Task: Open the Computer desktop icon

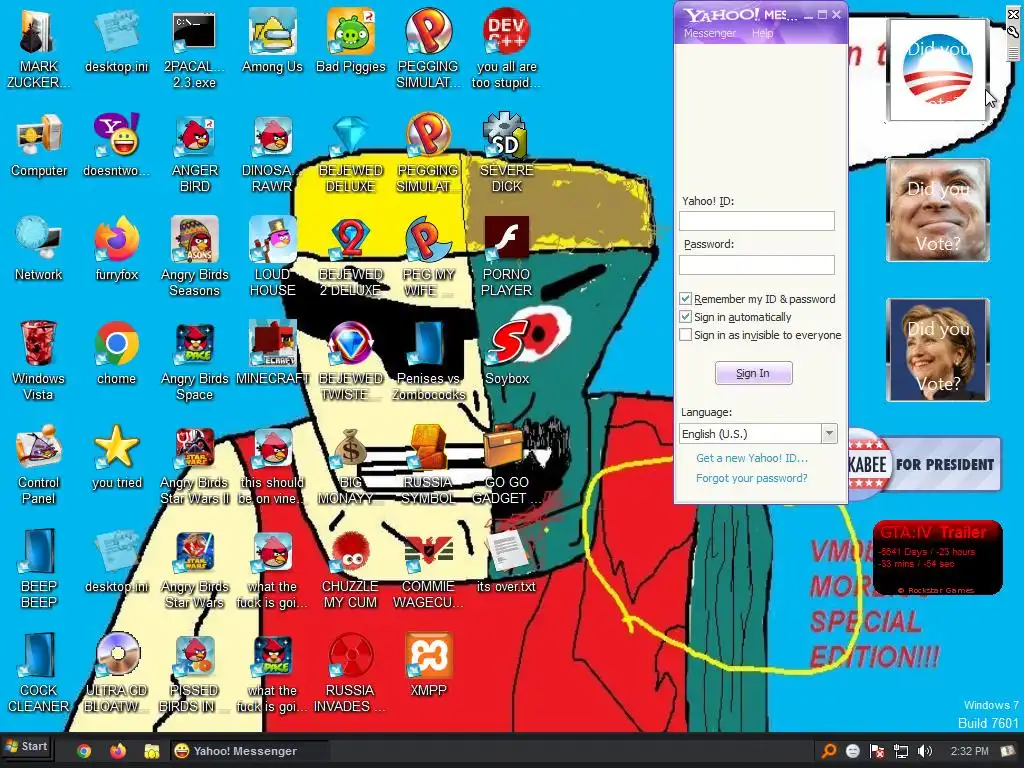Action: click(39, 145)
